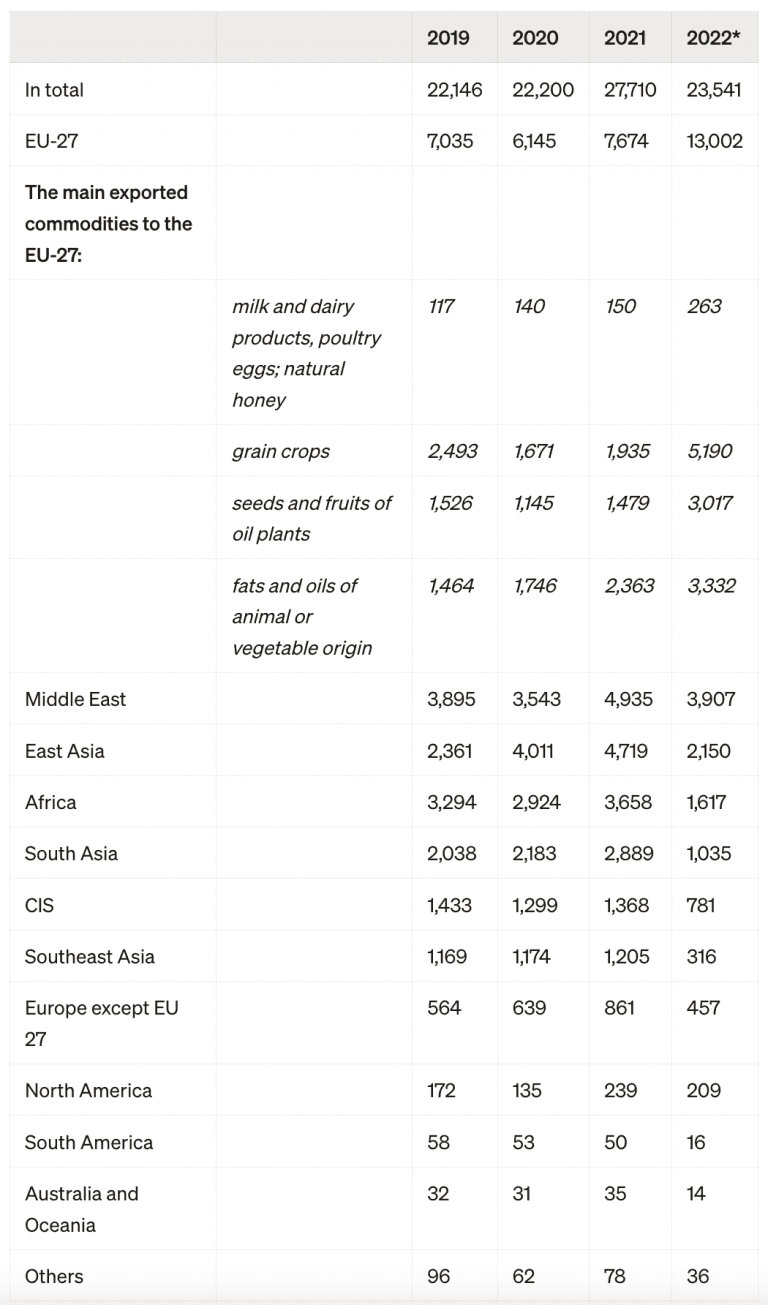768x1305 pixels.
Task: Select the Africa row label
Action: pos(50,802)
